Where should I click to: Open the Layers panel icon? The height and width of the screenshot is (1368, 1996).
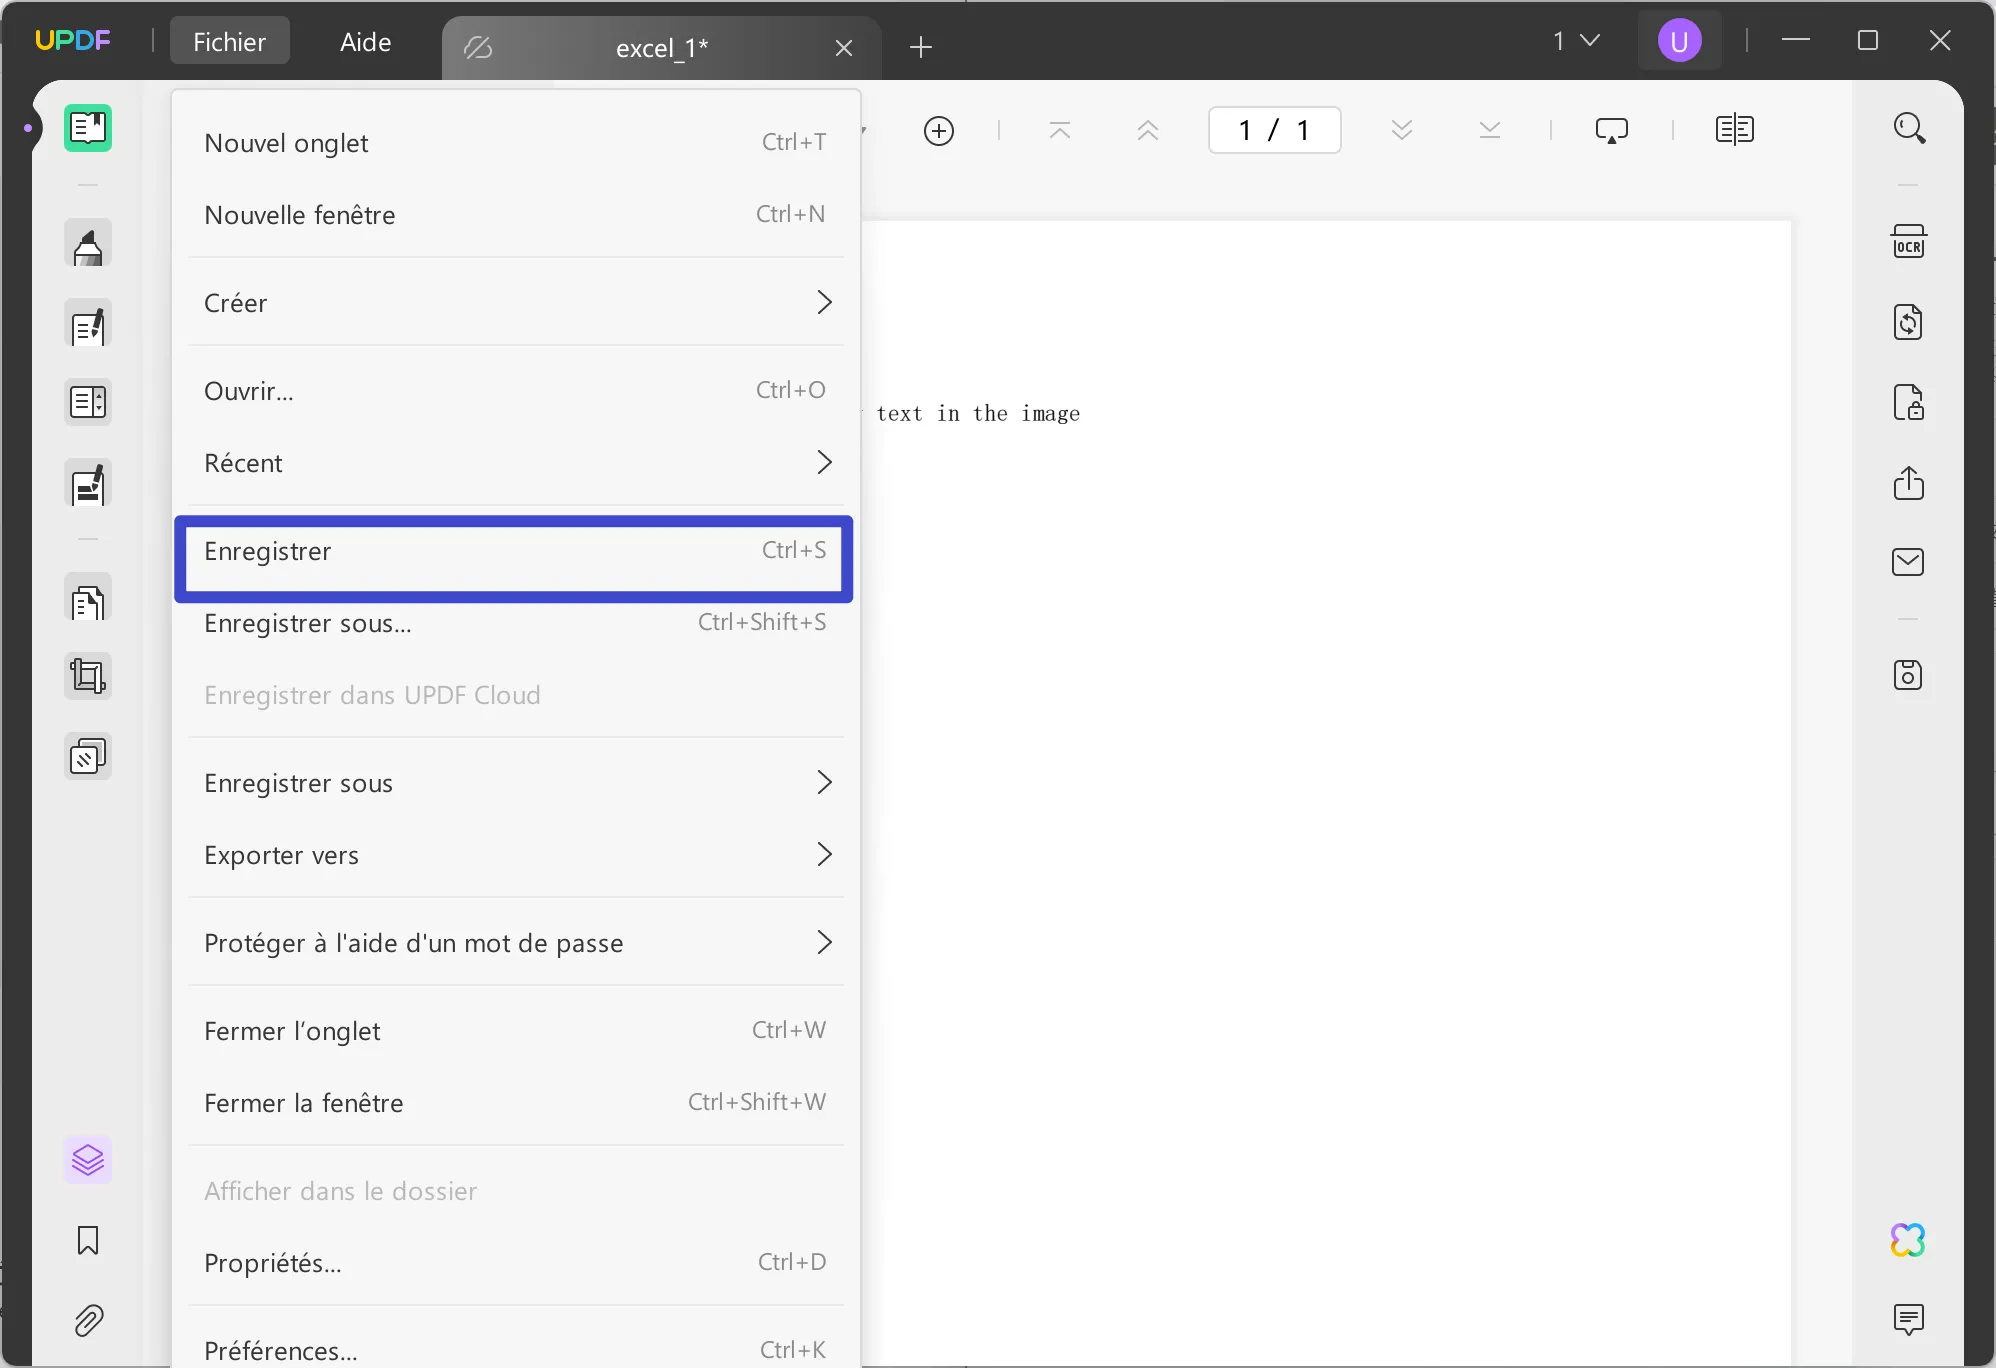point(88,1160)
